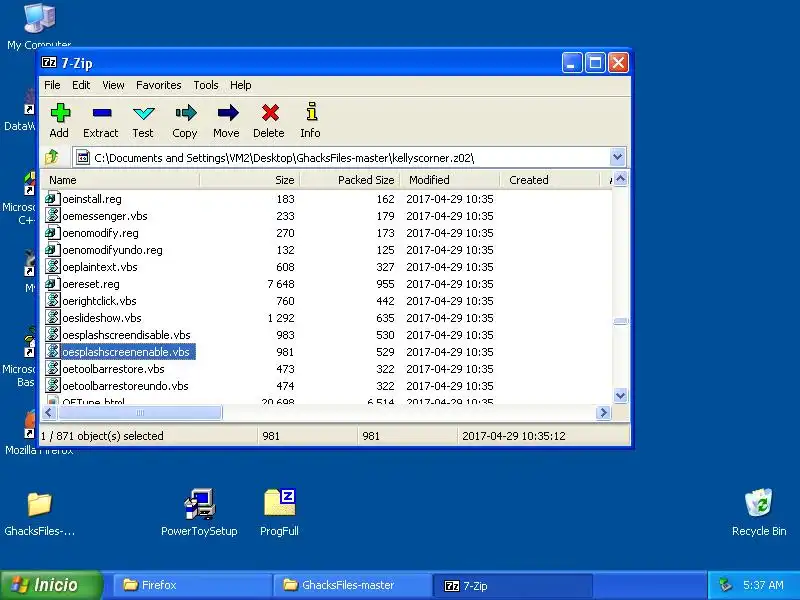Open the Inicio start button
The width and height of the screenshot is (800, 600).
pos(51,585)
